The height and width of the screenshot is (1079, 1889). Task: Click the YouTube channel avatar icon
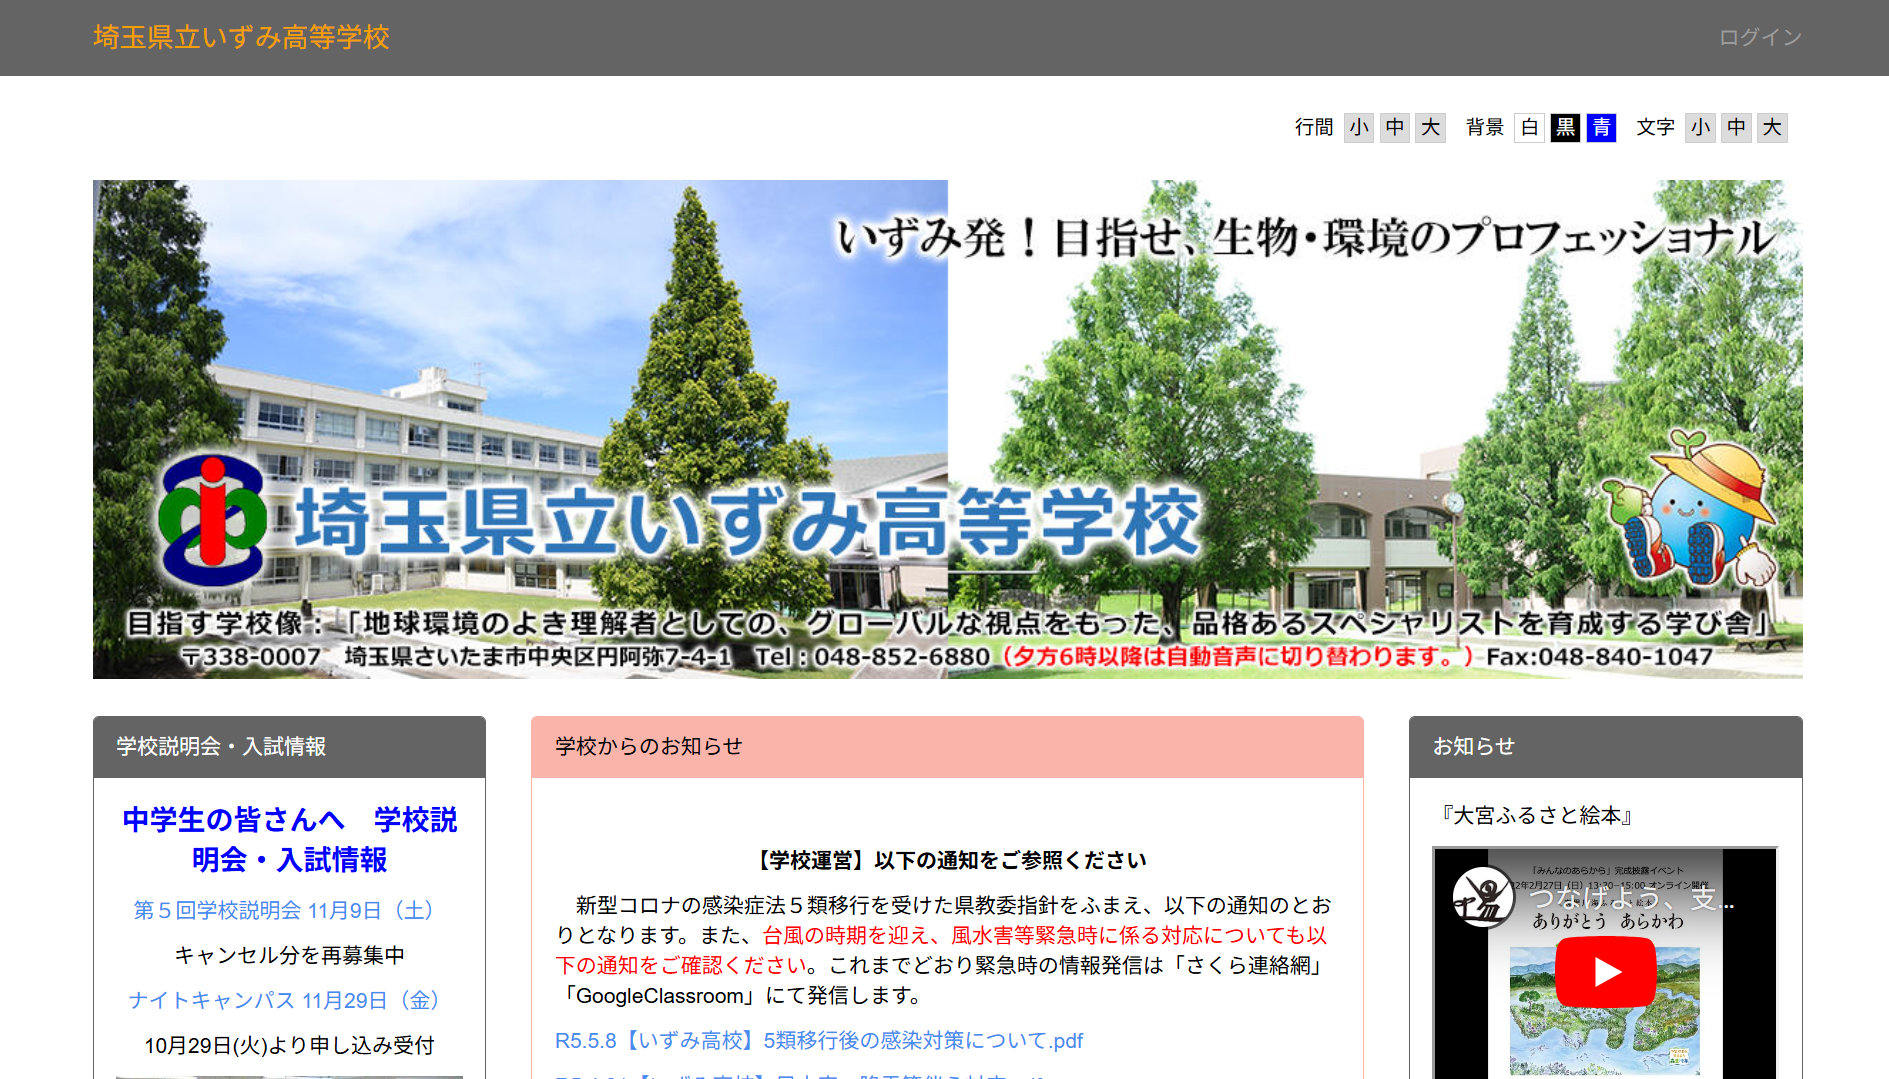1482,897
